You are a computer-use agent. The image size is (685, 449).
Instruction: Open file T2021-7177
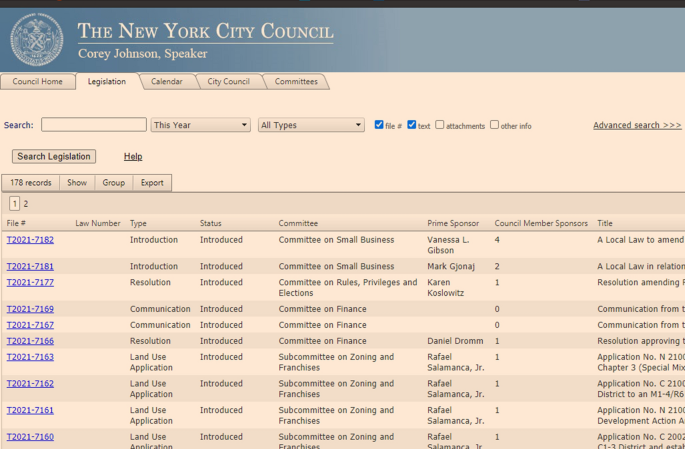pos(30,283)
